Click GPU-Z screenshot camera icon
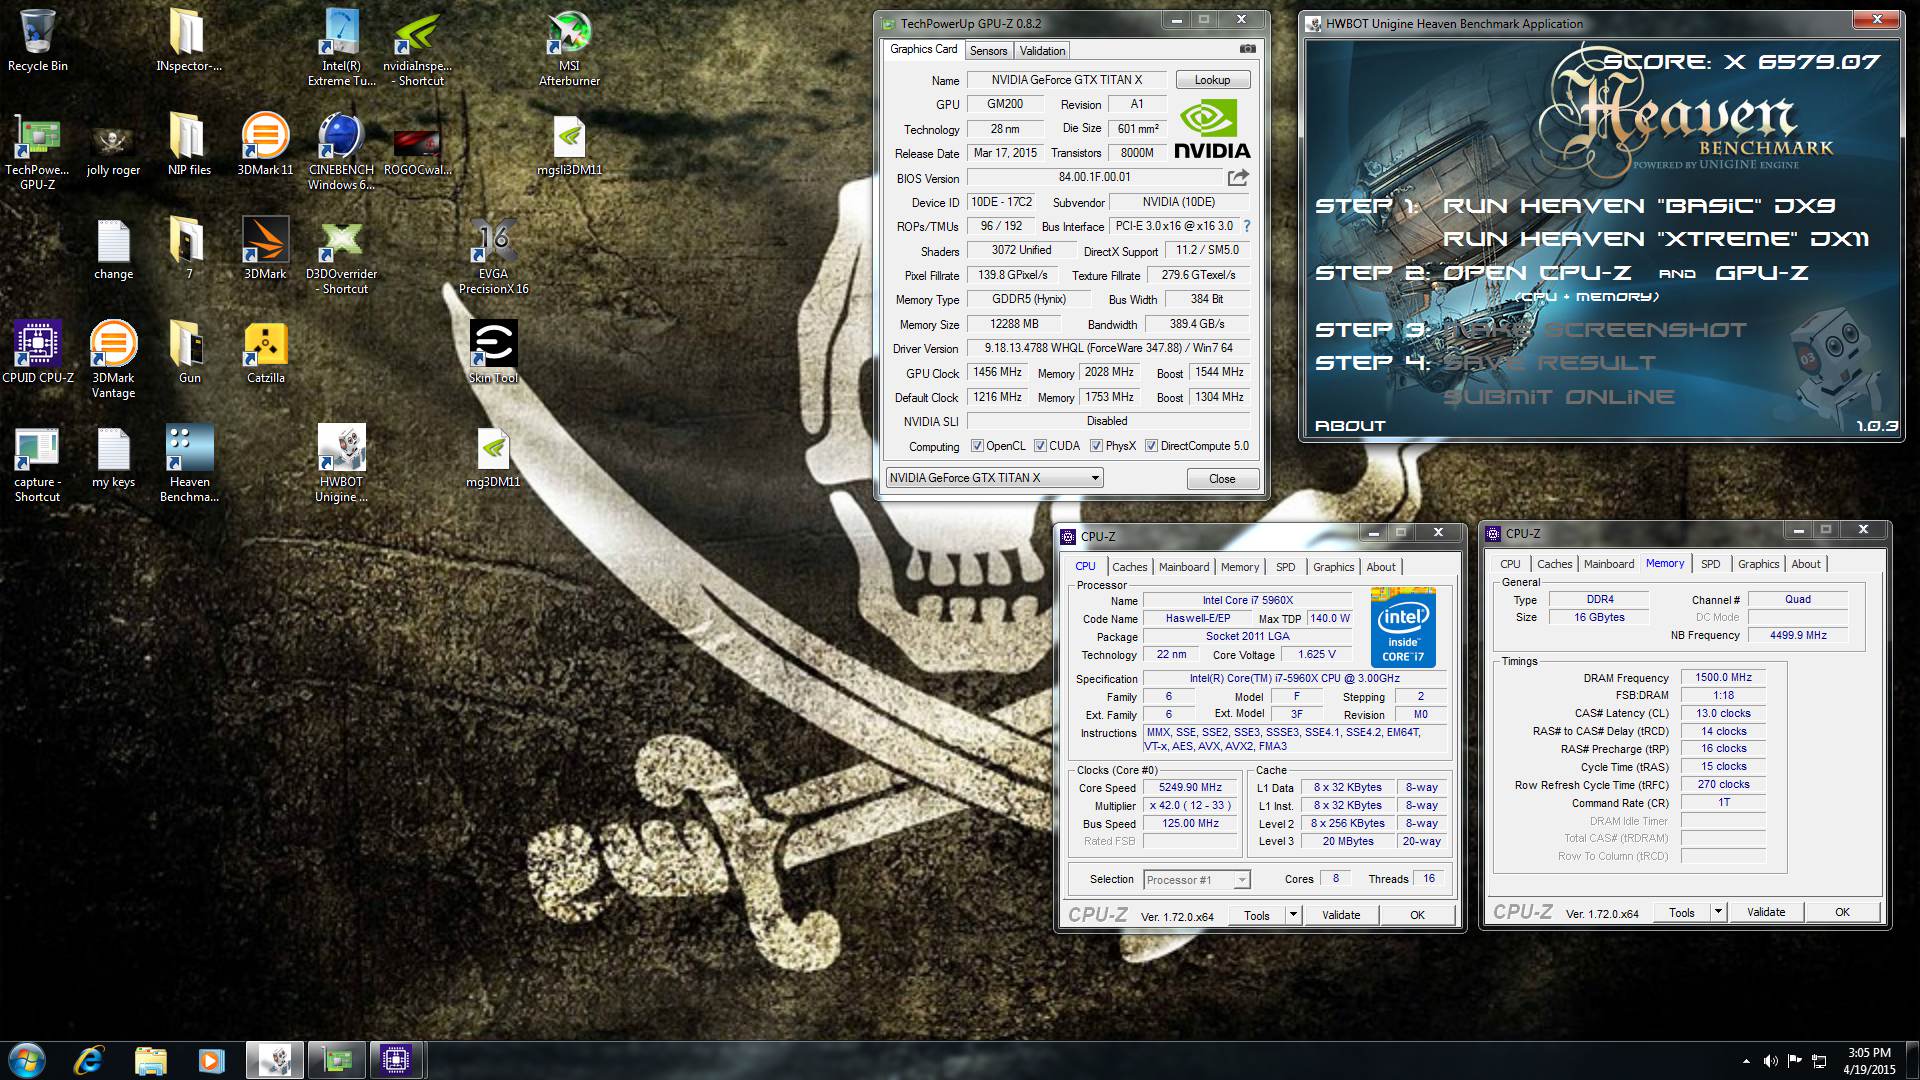 1247,49
